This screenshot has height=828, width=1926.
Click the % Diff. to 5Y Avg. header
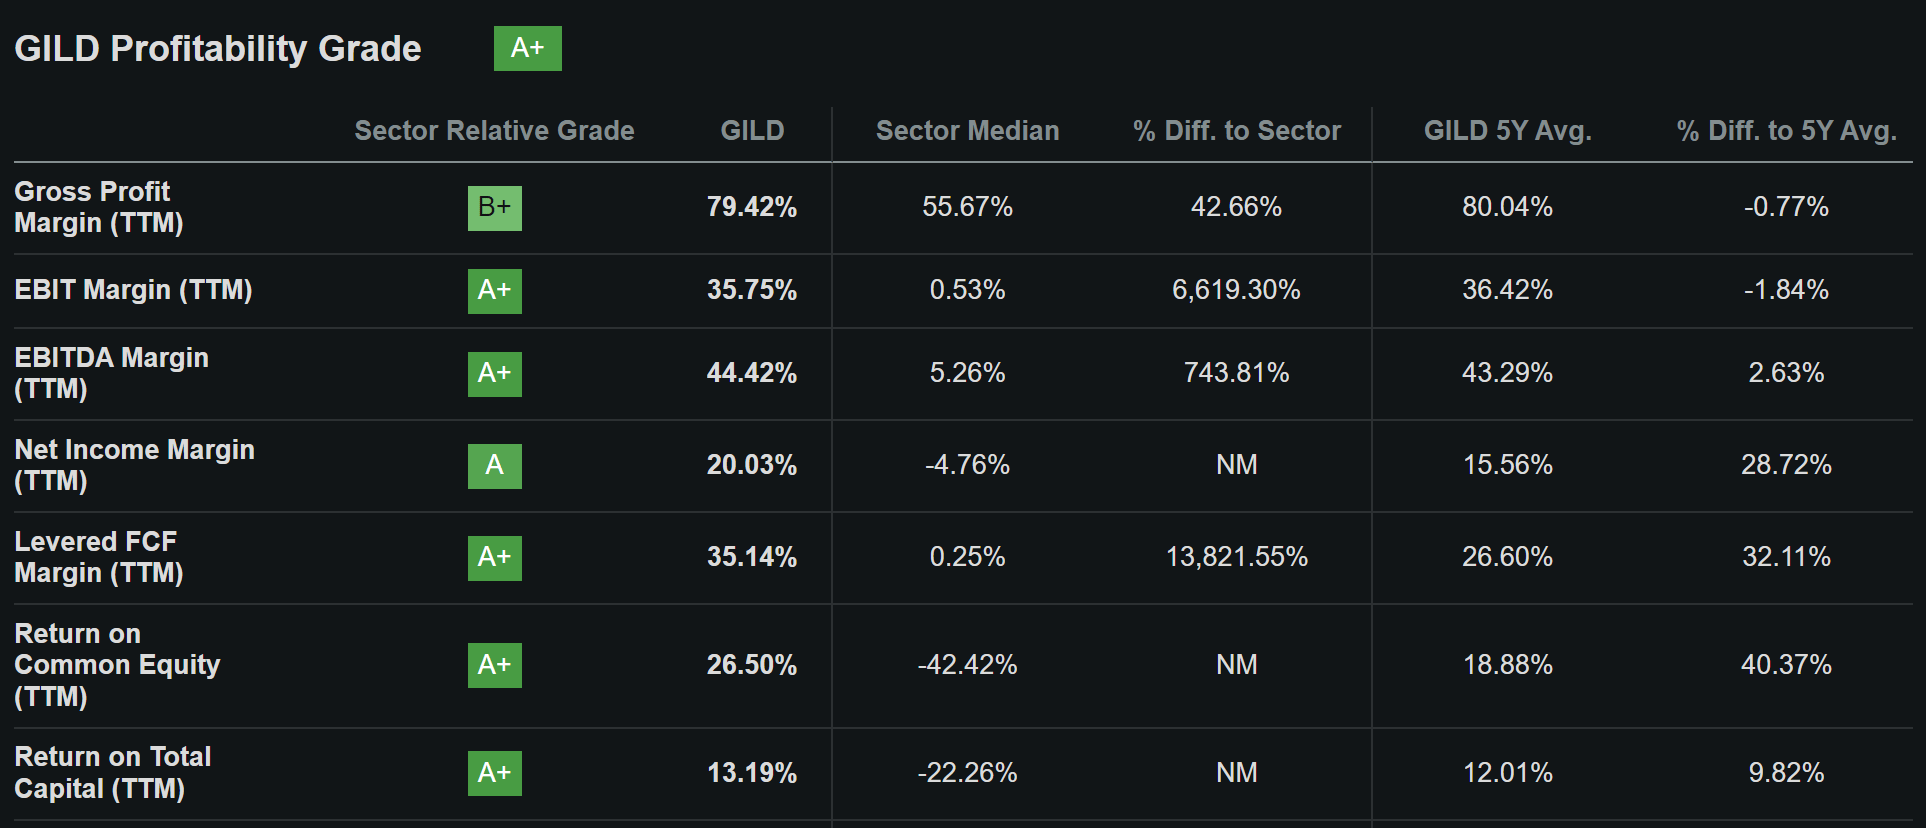[1786, 131]
